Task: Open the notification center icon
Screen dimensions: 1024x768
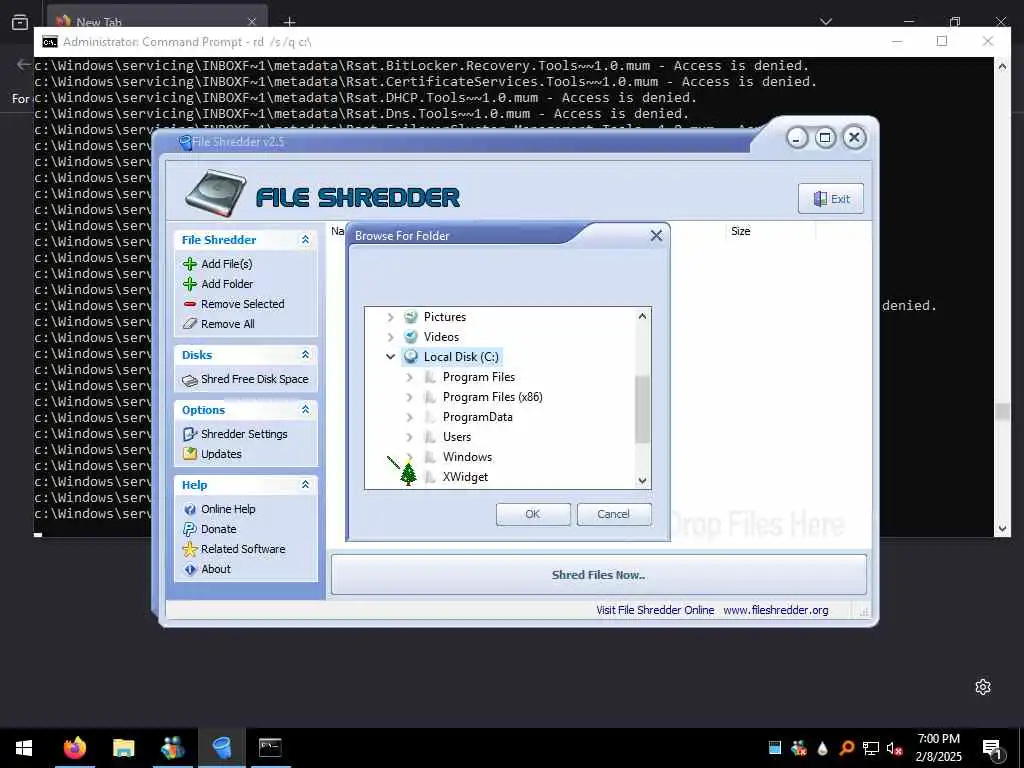Action: pos(992,749)
